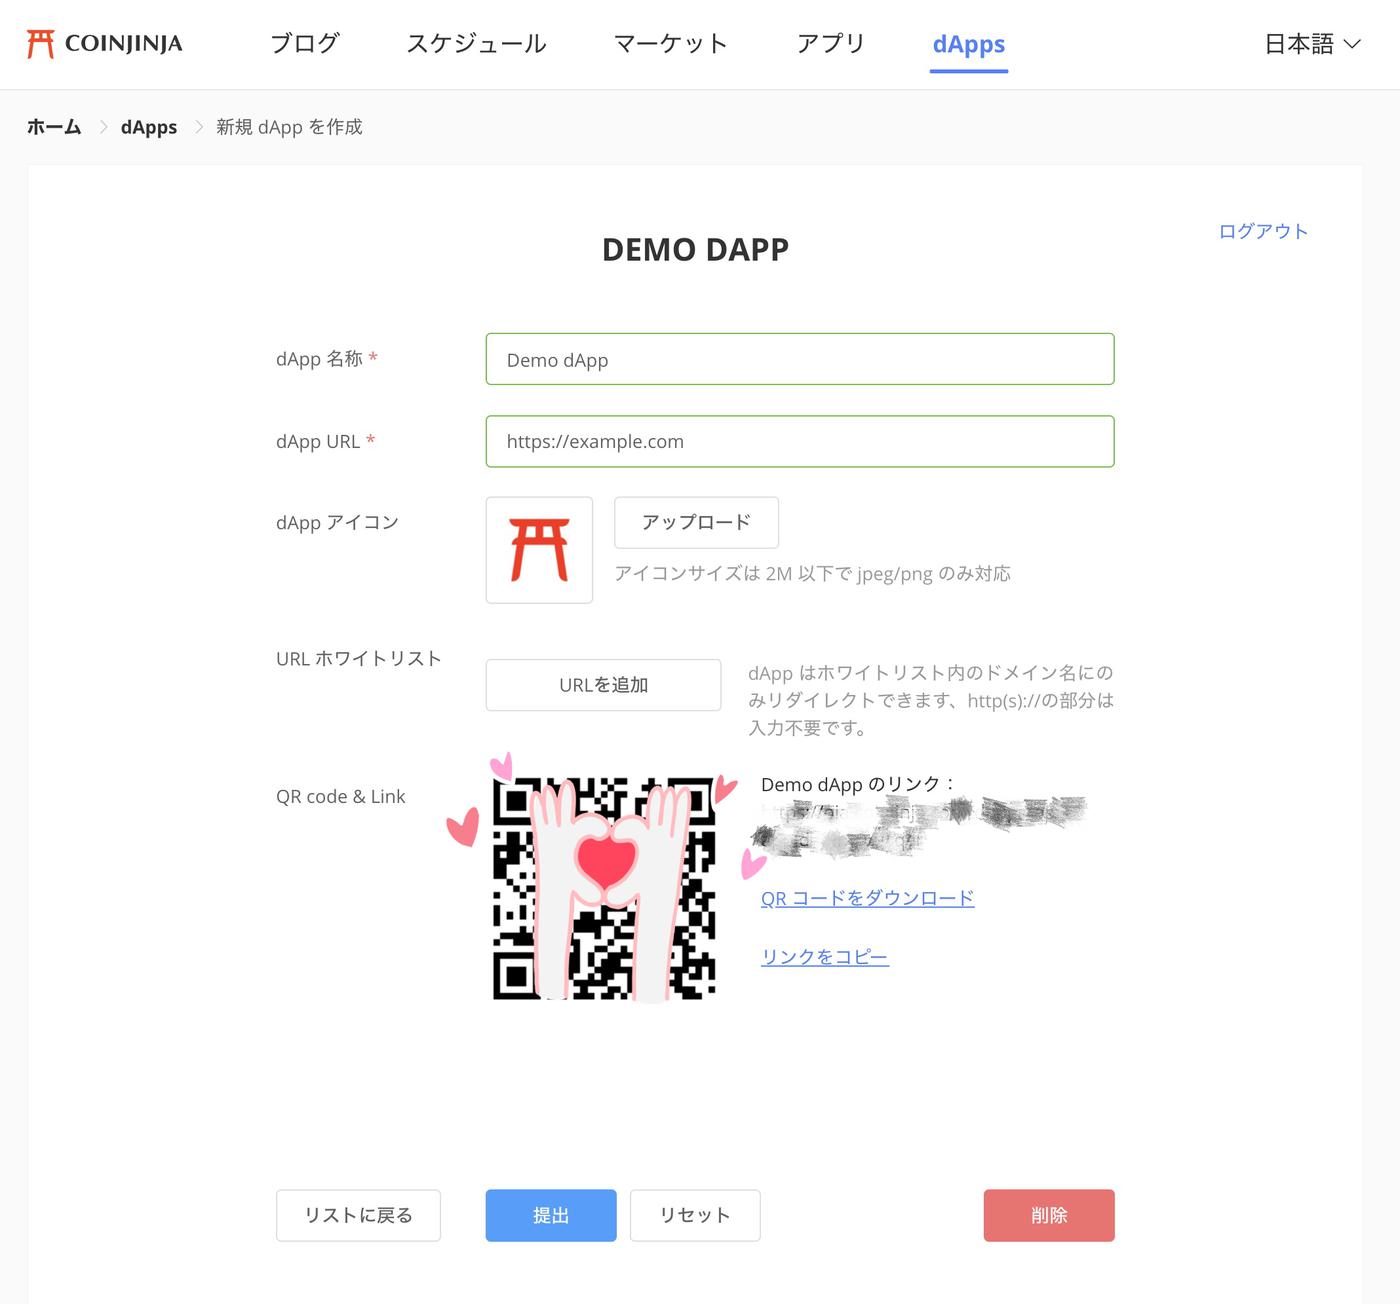Click the QR code & Link label
This screenshot has height=1304, width=1400.
(340, 796)
